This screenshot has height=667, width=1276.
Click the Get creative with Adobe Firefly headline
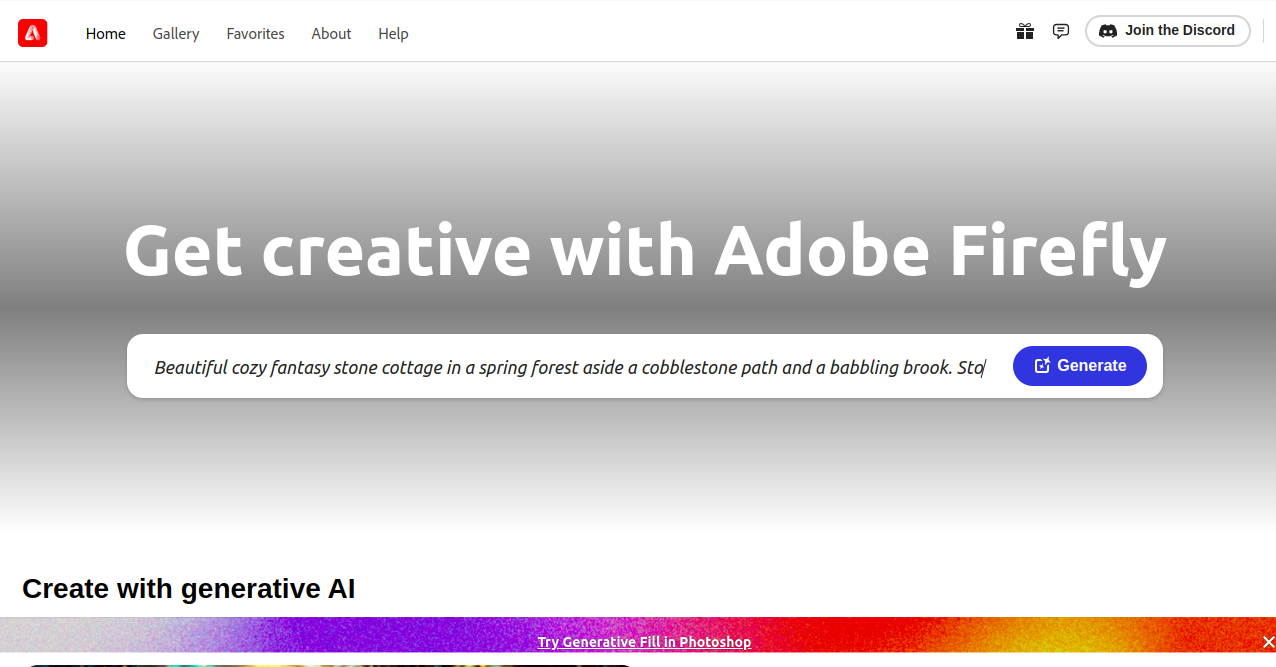645,250
